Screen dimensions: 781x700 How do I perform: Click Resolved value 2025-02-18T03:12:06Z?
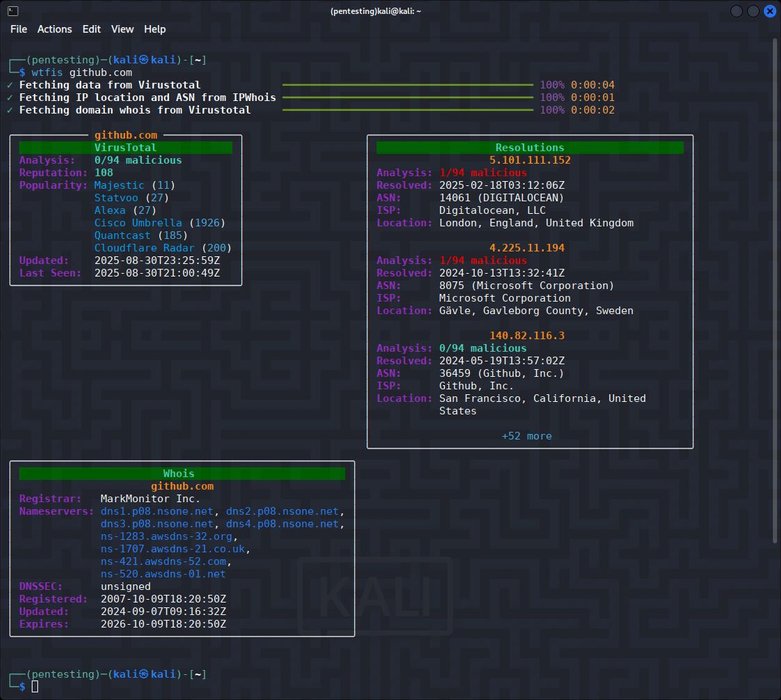[x=502, y=185]
